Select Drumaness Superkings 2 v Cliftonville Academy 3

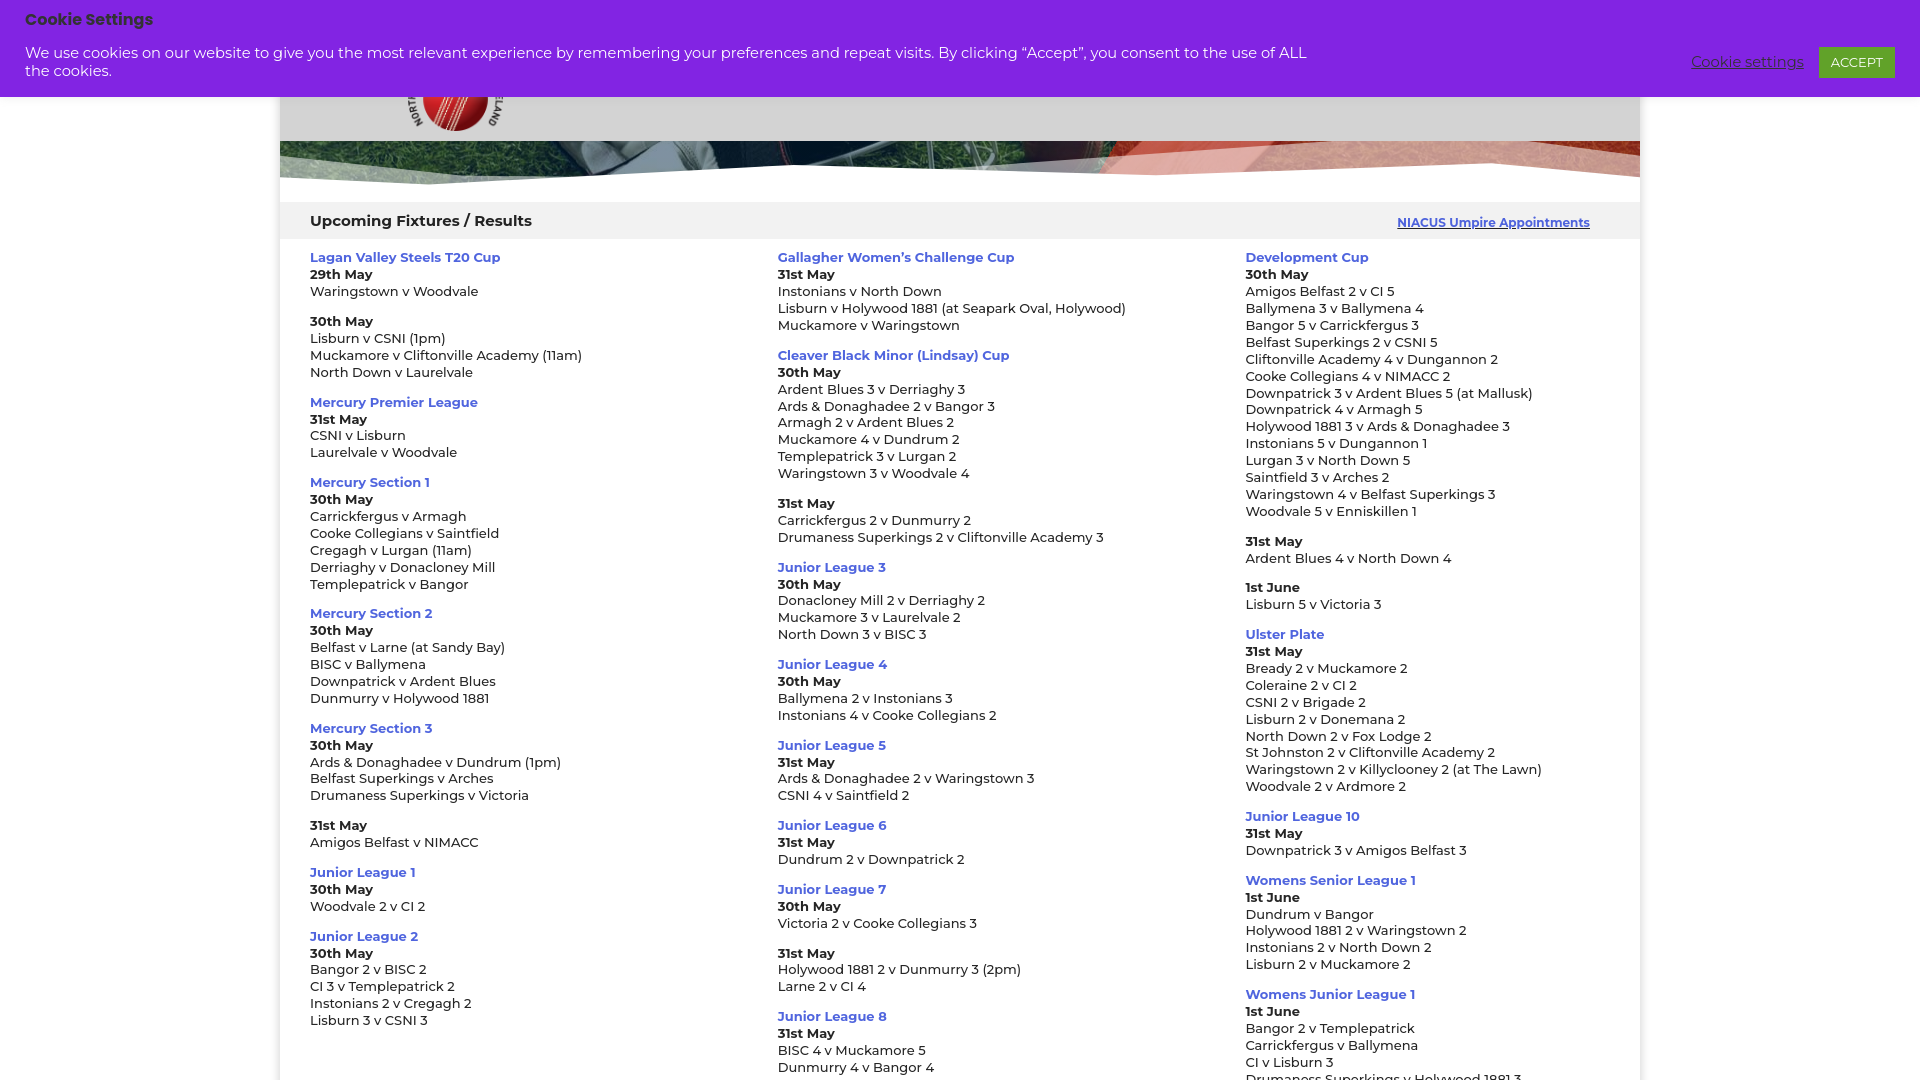click(941, 537)
